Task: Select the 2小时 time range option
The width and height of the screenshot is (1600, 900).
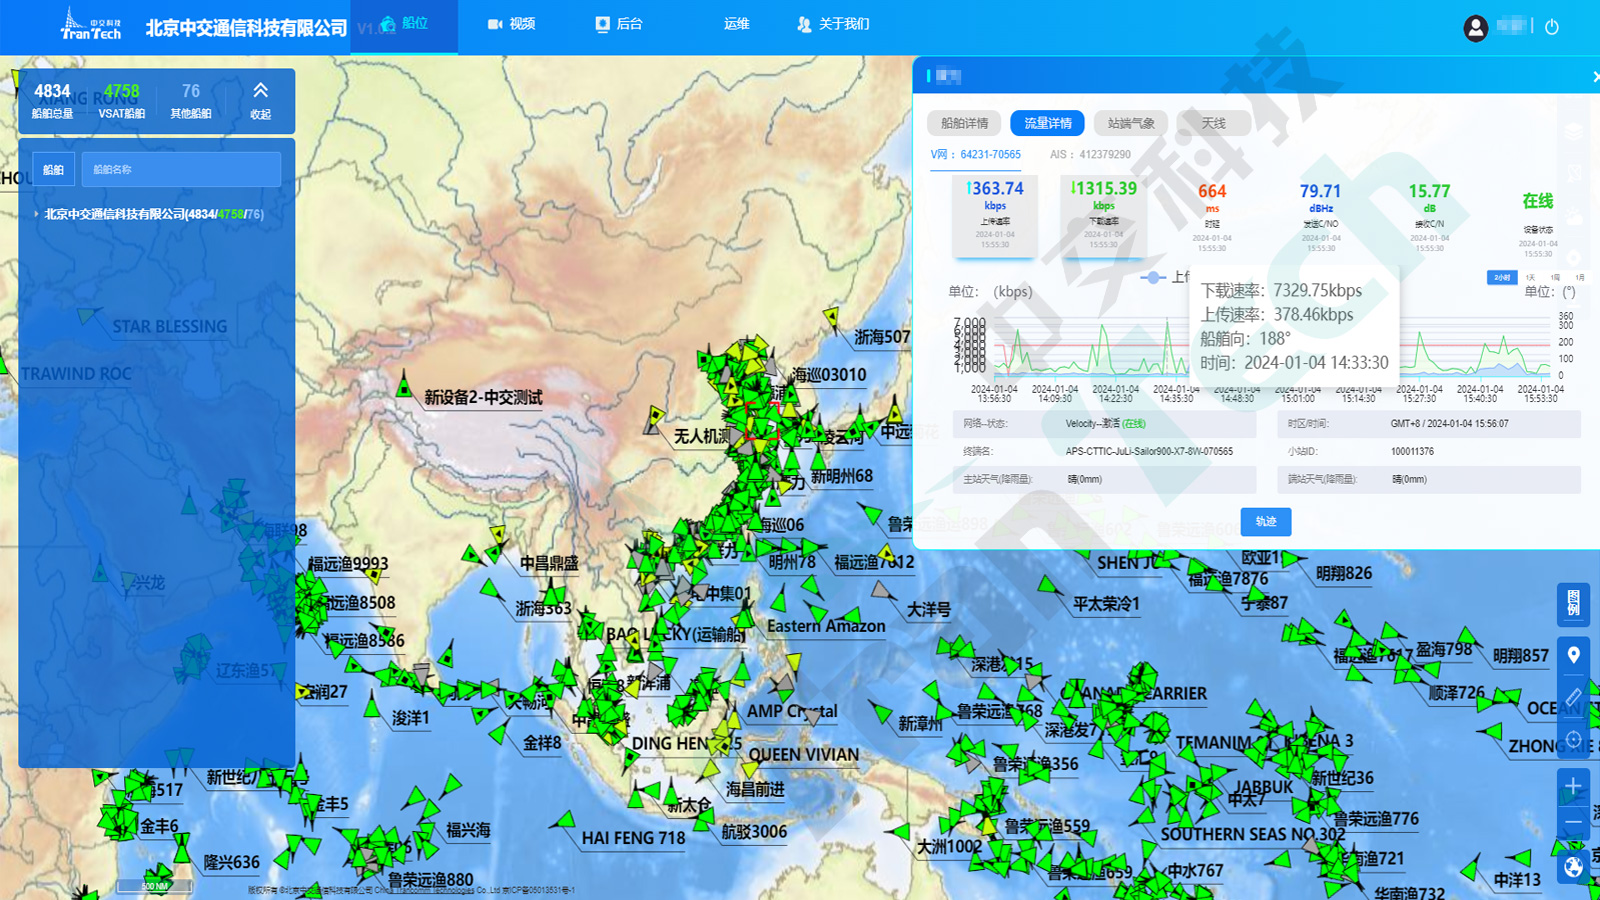Action: click(x=1501, y=278)
